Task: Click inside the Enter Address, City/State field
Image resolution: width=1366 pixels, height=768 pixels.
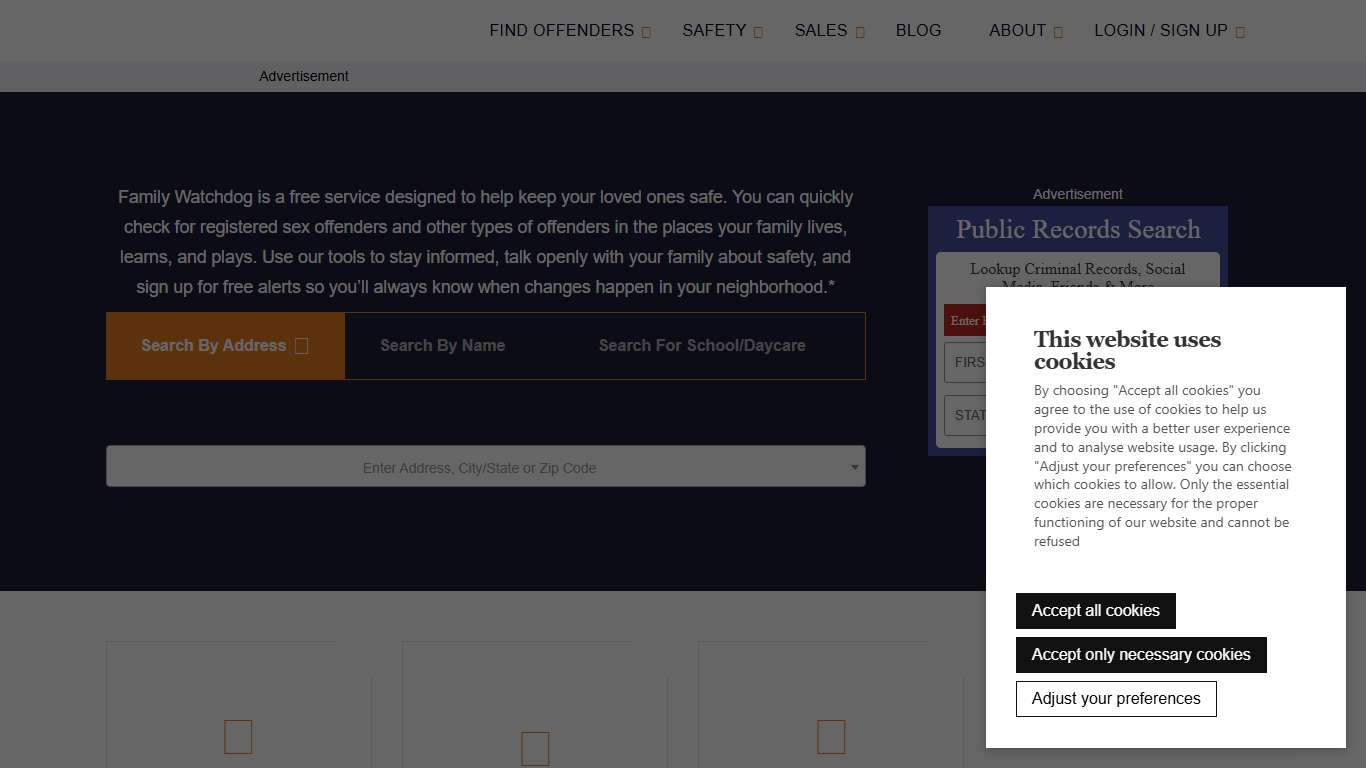Action: 480,466
